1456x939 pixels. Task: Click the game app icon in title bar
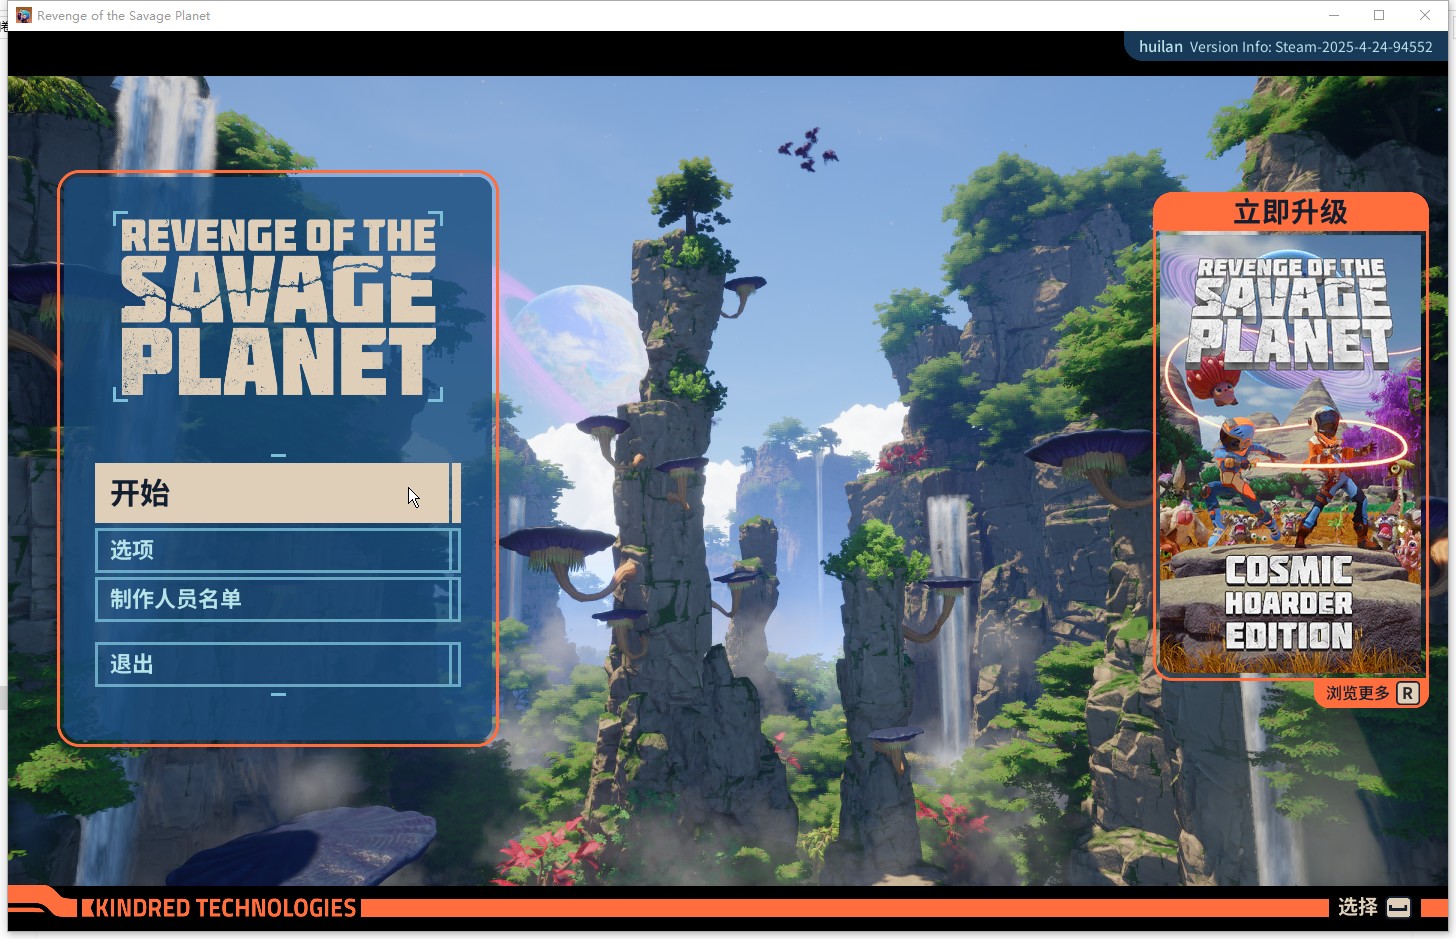[24, 15]
